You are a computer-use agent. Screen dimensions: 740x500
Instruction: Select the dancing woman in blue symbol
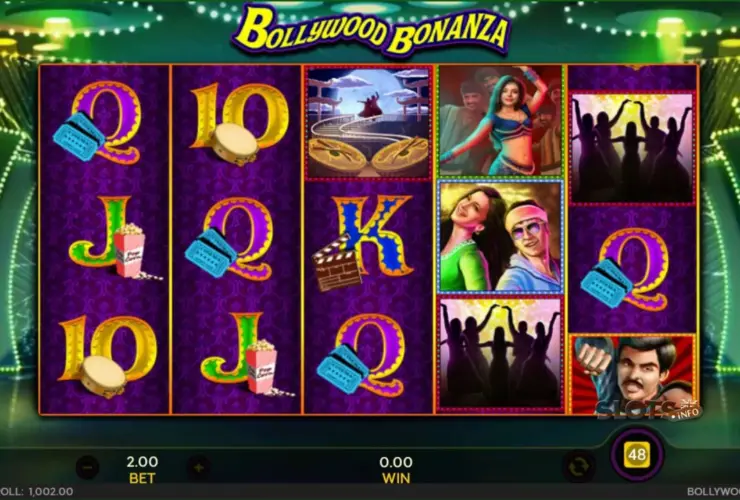point(500,120)
